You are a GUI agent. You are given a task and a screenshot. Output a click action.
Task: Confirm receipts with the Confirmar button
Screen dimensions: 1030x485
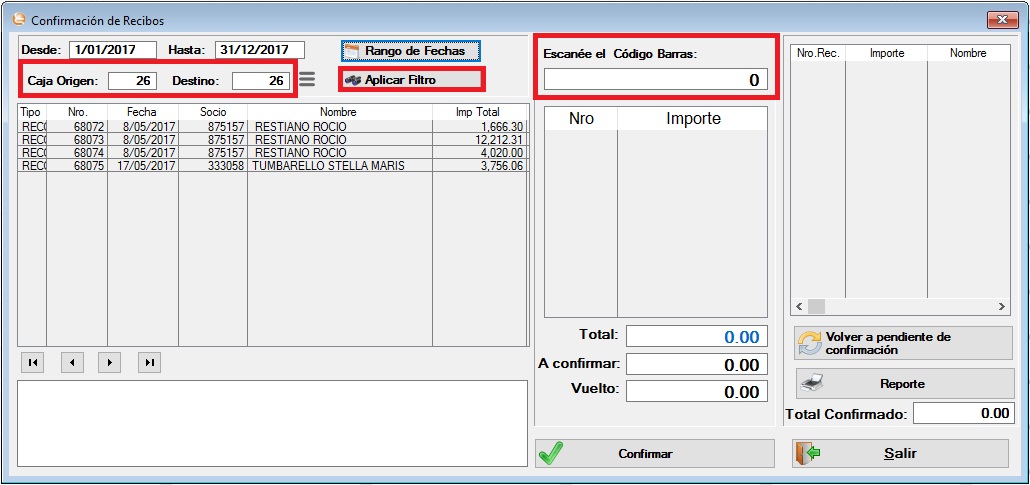coord(654,453)
